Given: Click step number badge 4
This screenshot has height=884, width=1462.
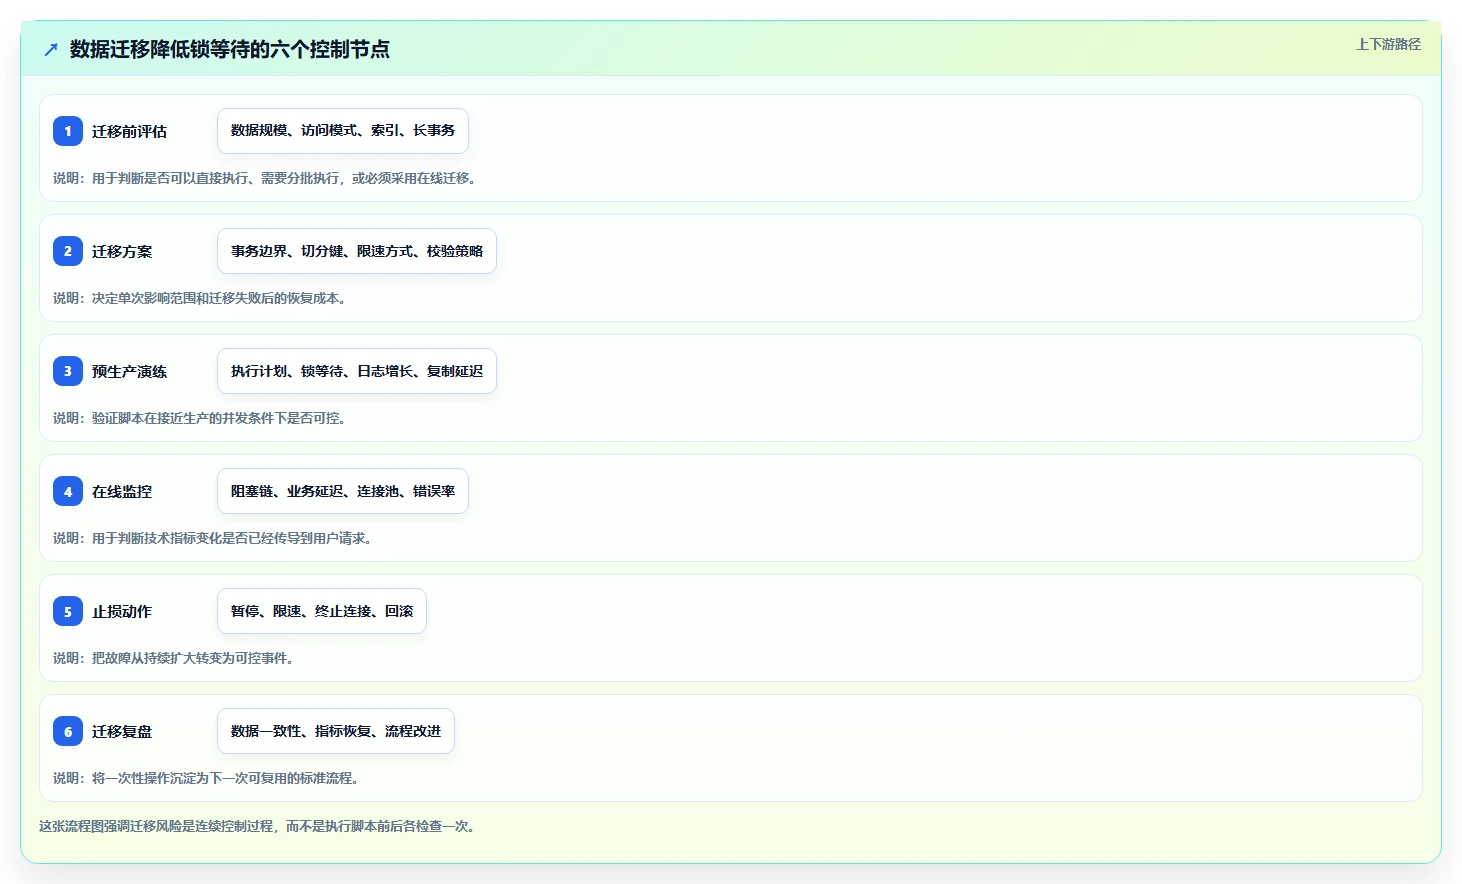Looking at the screenshot, I should click(68, 491).
